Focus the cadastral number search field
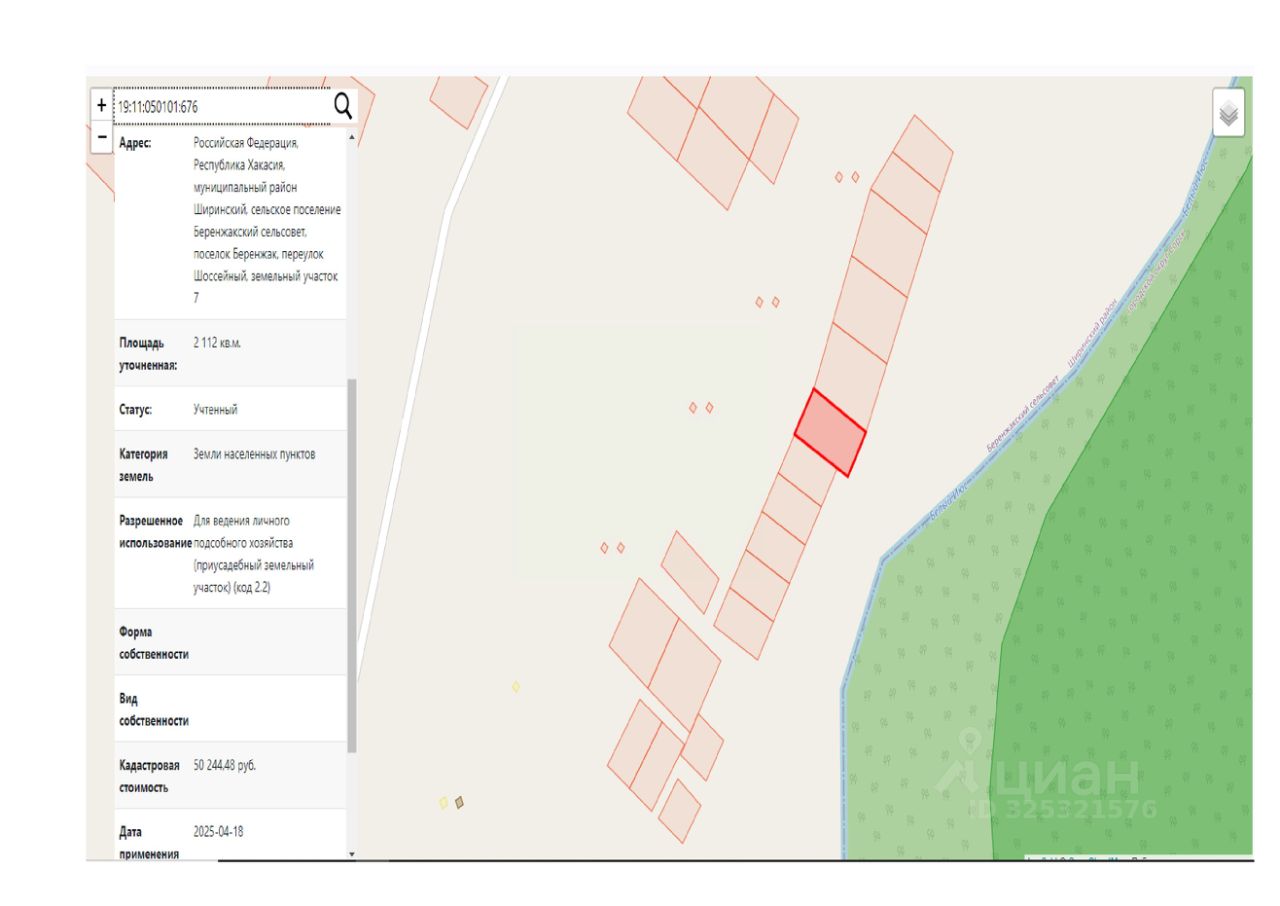 (x=223, y=105)
